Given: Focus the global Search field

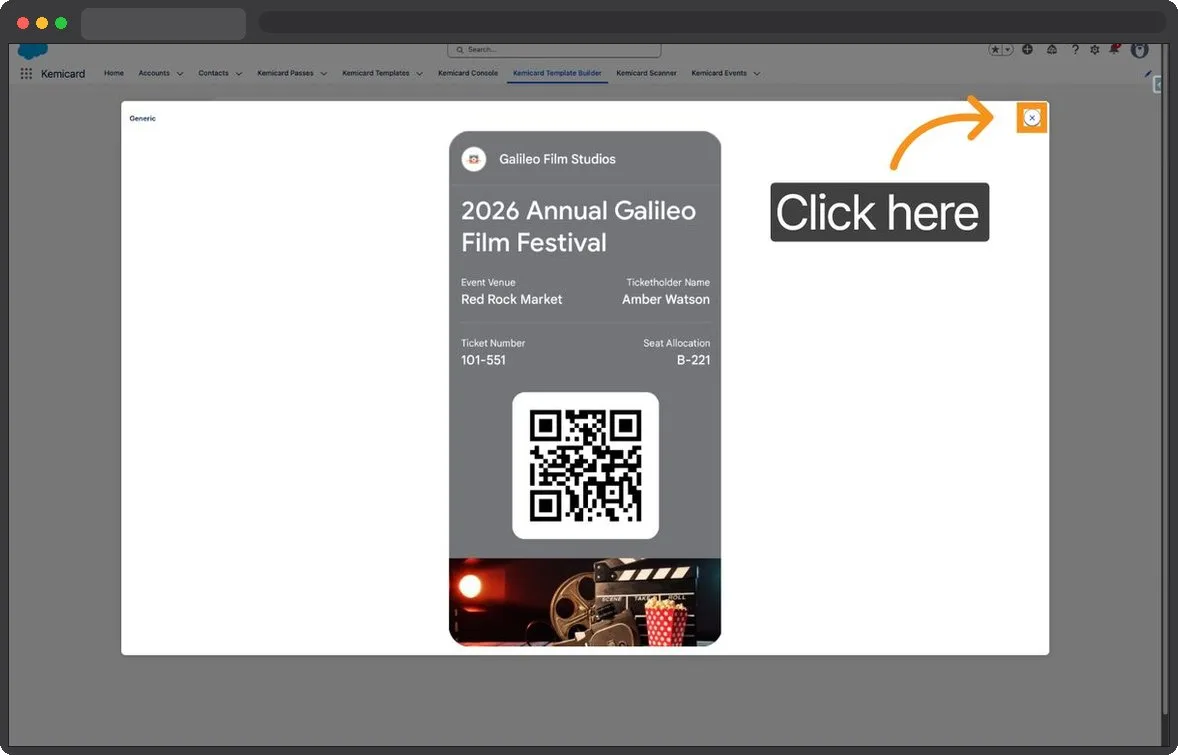Looking at the screenshot, I should (554, 50).
